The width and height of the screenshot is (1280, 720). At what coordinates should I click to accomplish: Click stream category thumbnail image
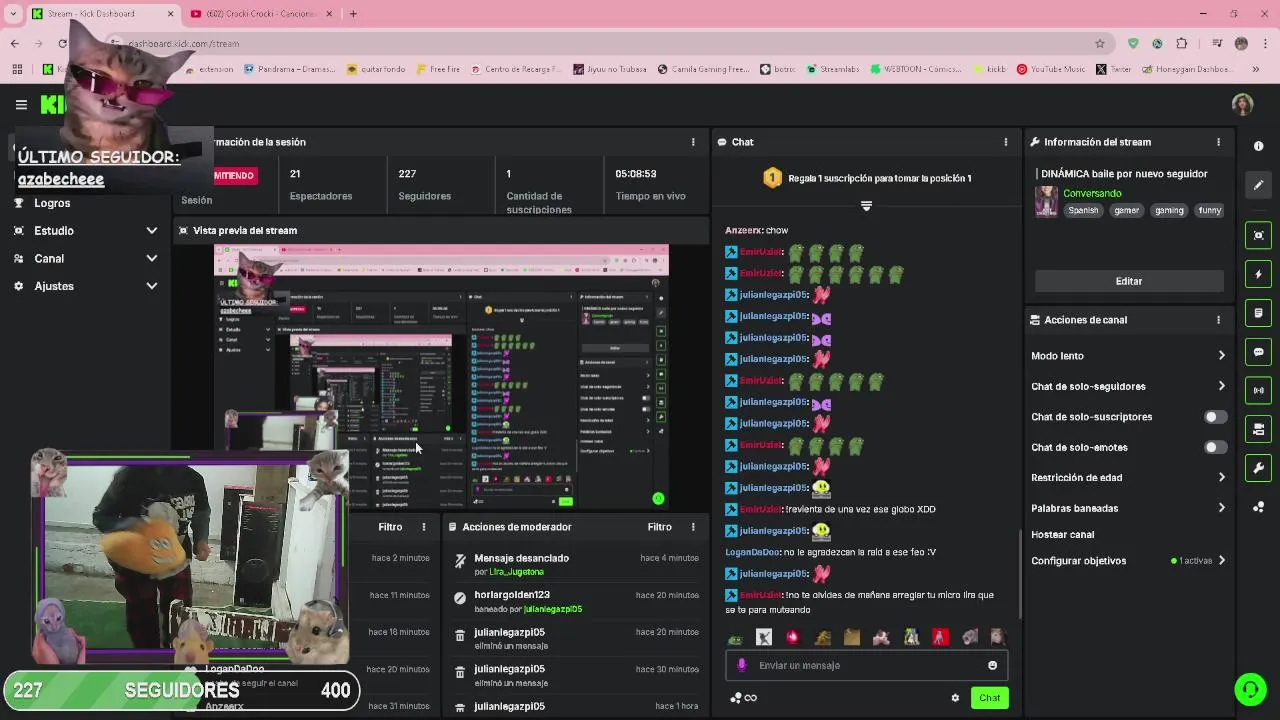coord(1047,201)
